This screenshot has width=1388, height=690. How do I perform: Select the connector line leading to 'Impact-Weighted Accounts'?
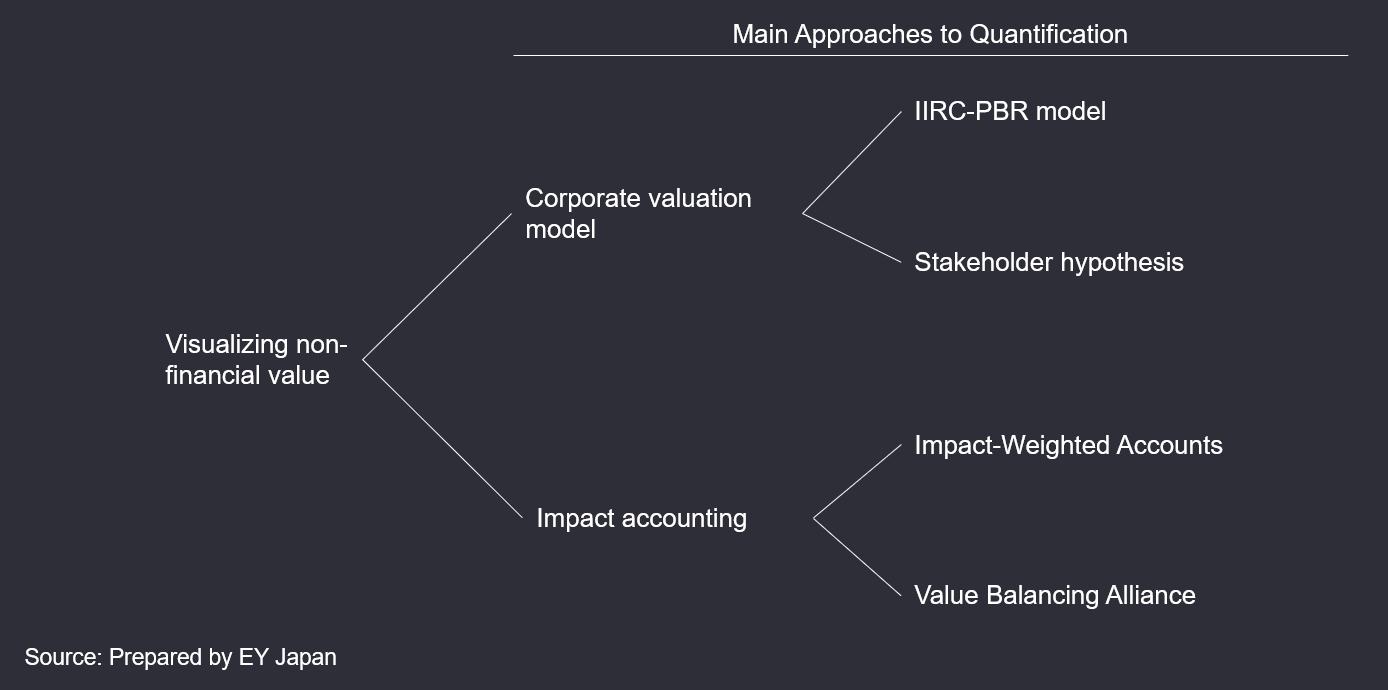pos(858,482)
